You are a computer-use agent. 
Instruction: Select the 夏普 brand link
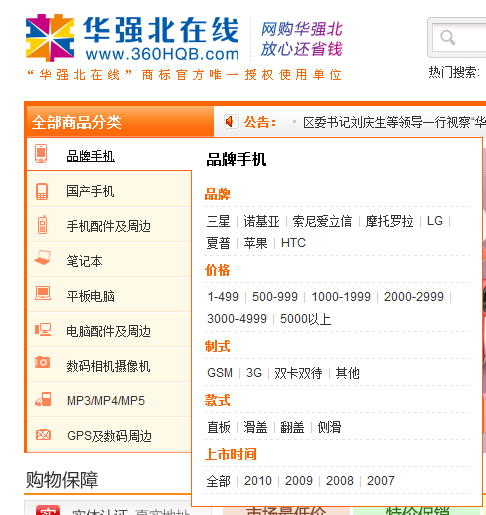tap(219, 243)
